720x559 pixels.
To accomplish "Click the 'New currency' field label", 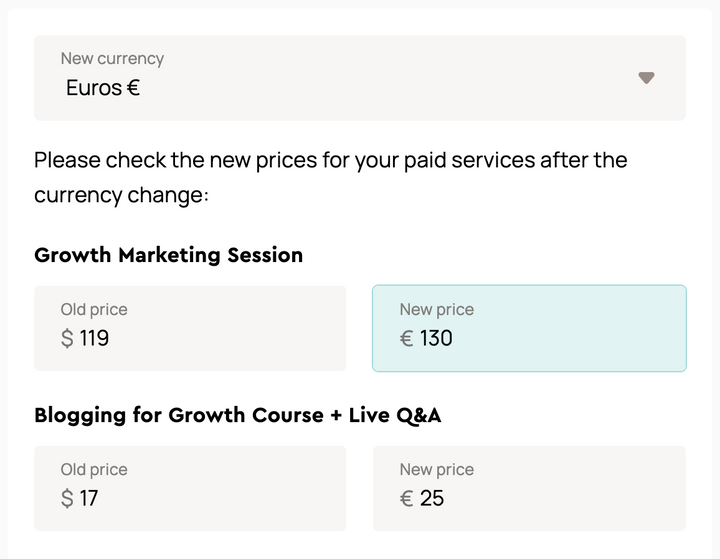I will click(x=112, y=59).
